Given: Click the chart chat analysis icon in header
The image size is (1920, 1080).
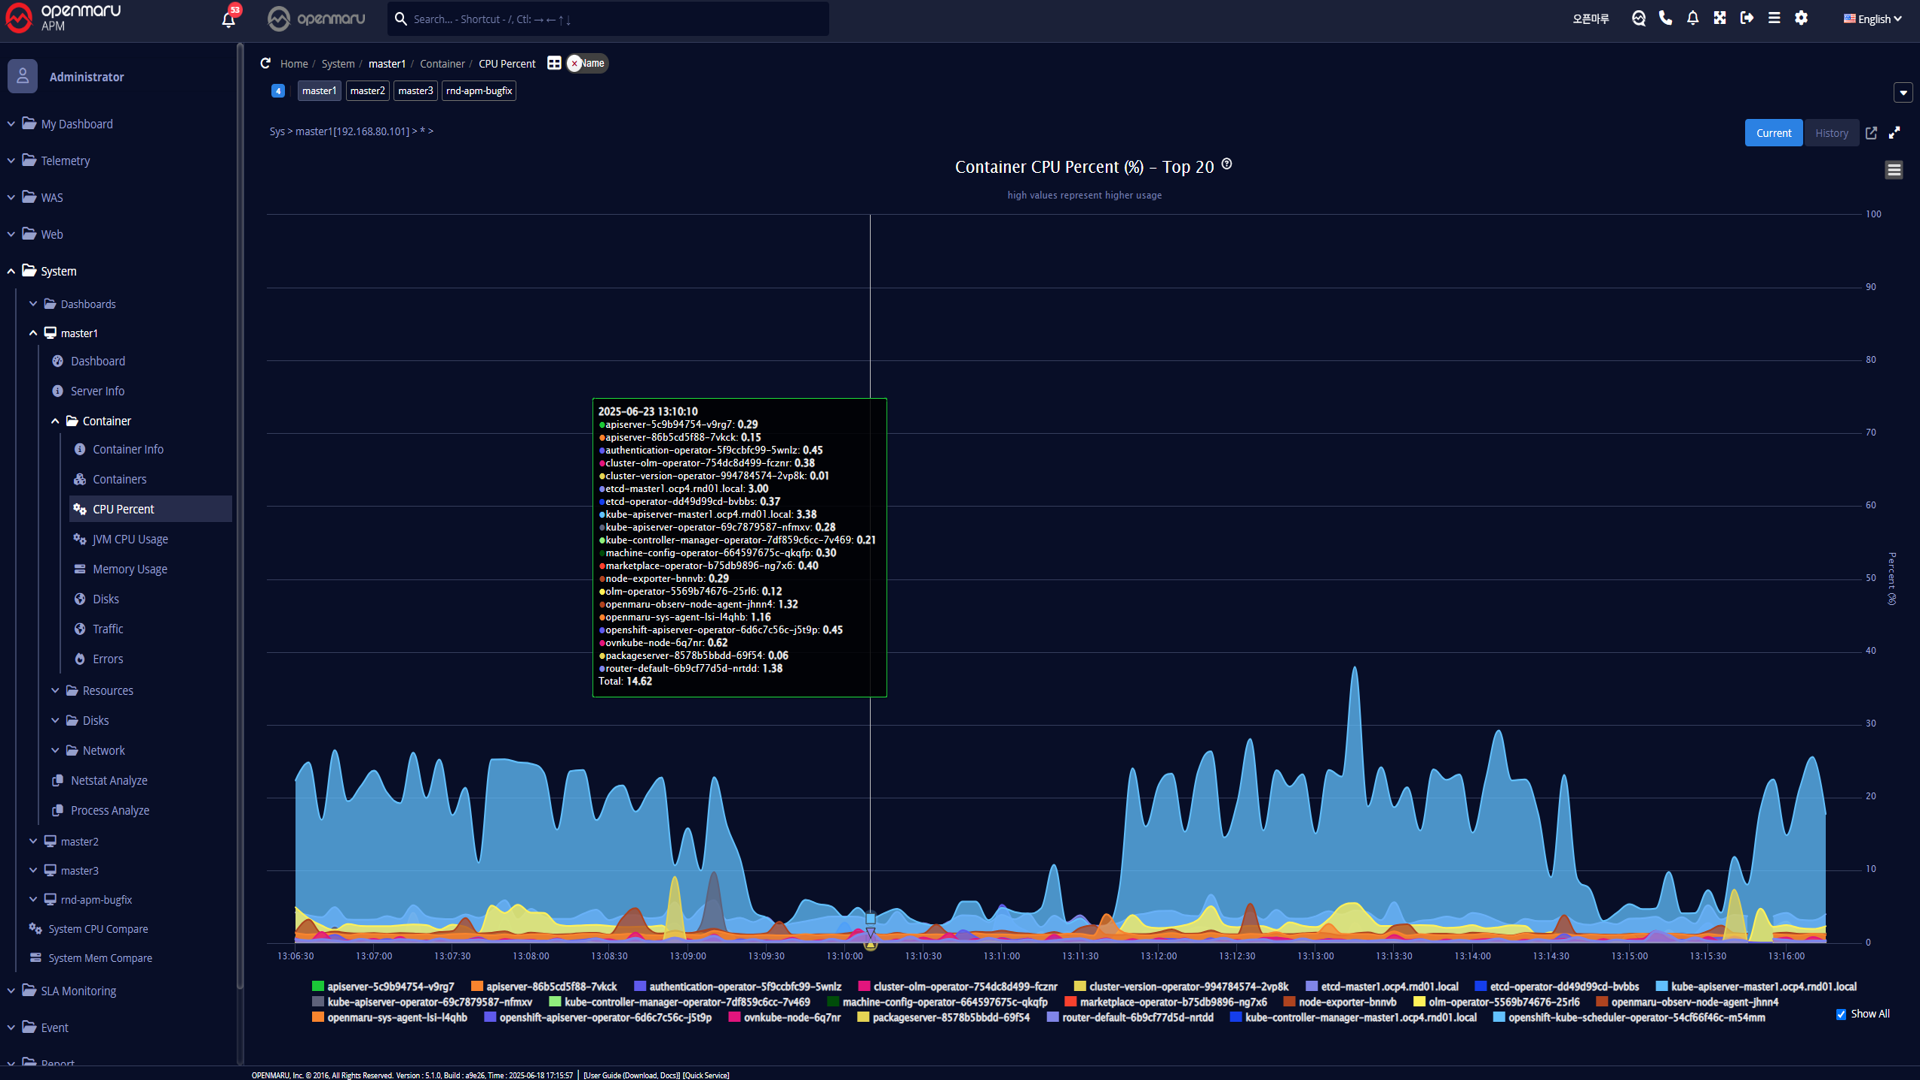Looking at the screenshot, I should pyautogui.click(x=1638, y=18).
